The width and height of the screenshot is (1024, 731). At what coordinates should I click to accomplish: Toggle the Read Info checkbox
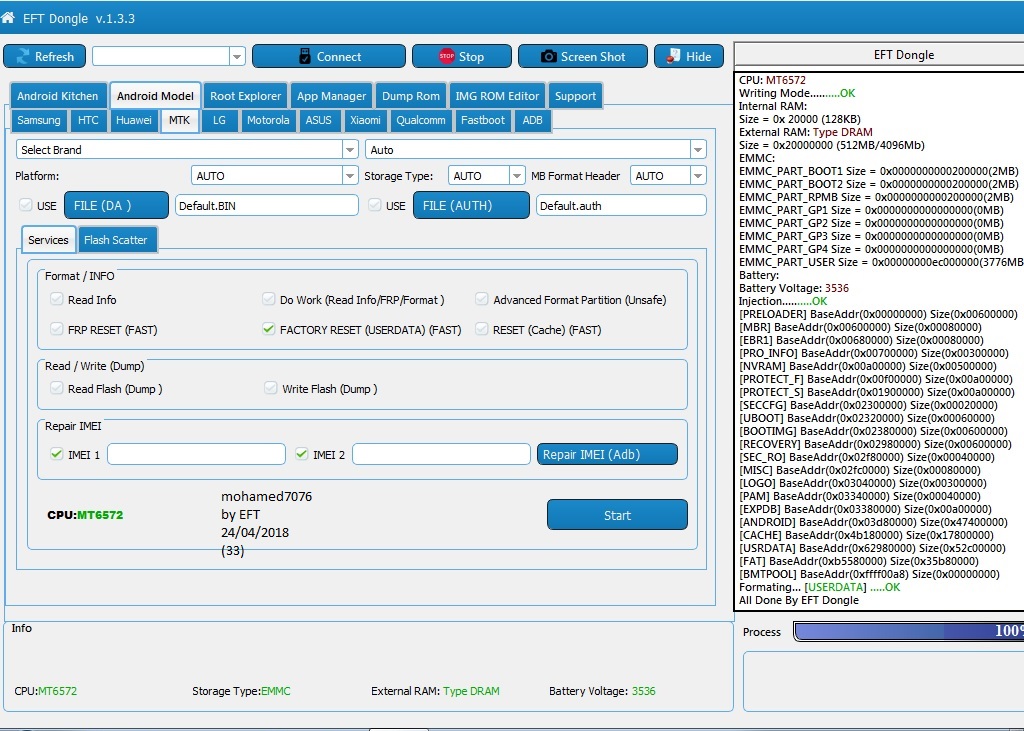click(56, 299)
